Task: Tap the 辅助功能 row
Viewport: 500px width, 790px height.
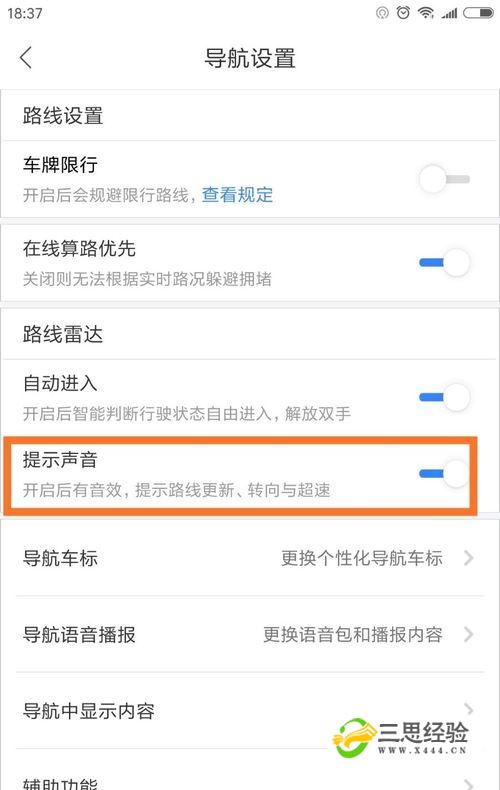Action: (x=250, y=776)
